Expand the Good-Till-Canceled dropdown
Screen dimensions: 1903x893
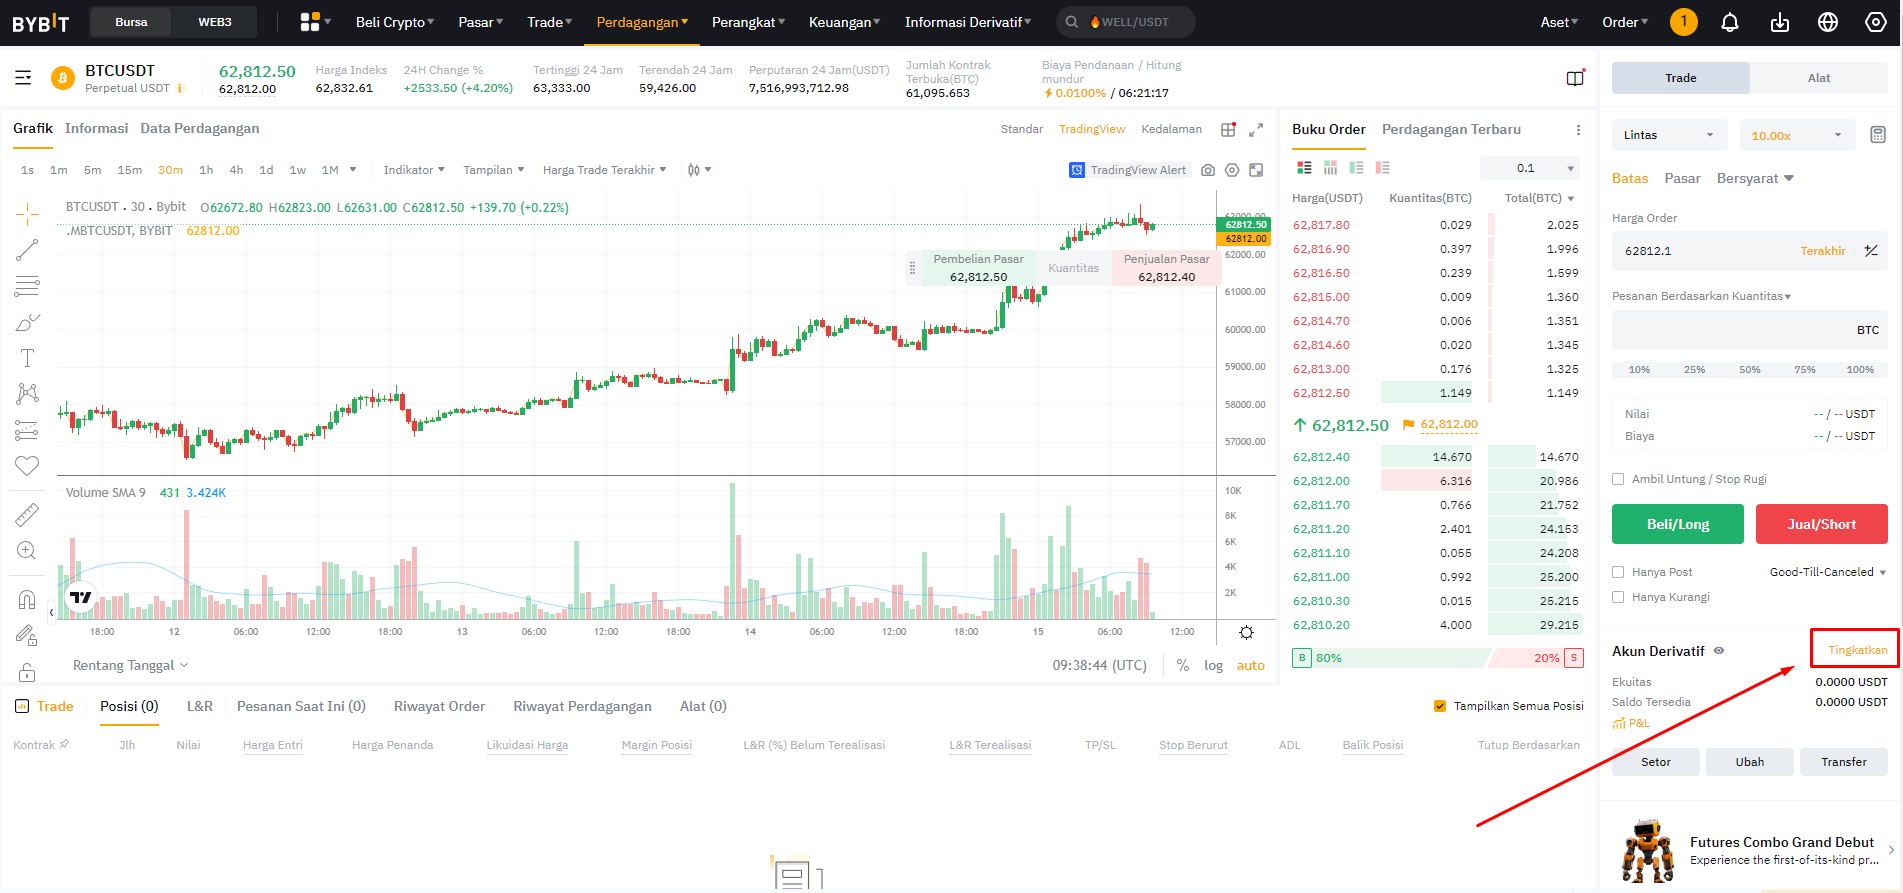(1827, 572)
